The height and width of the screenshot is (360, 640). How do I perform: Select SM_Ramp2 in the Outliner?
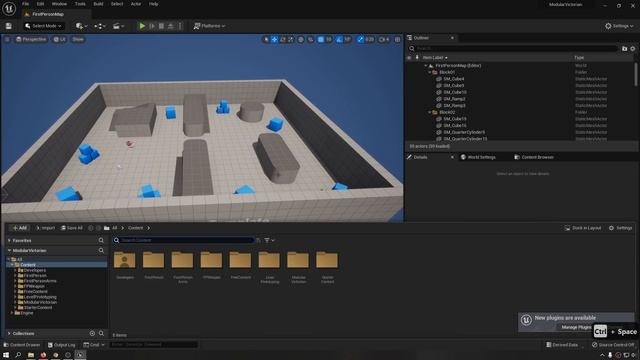pos(454,99)
